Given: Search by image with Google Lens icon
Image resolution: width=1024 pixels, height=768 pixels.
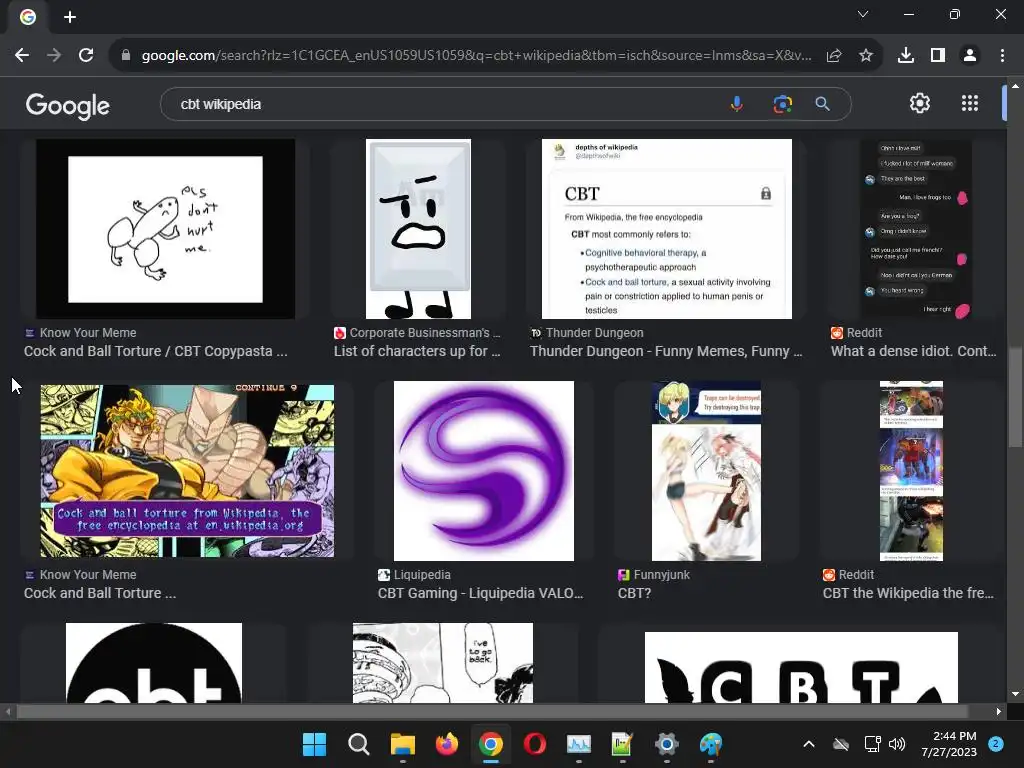Looking at the screenshot, I should 782,104.
